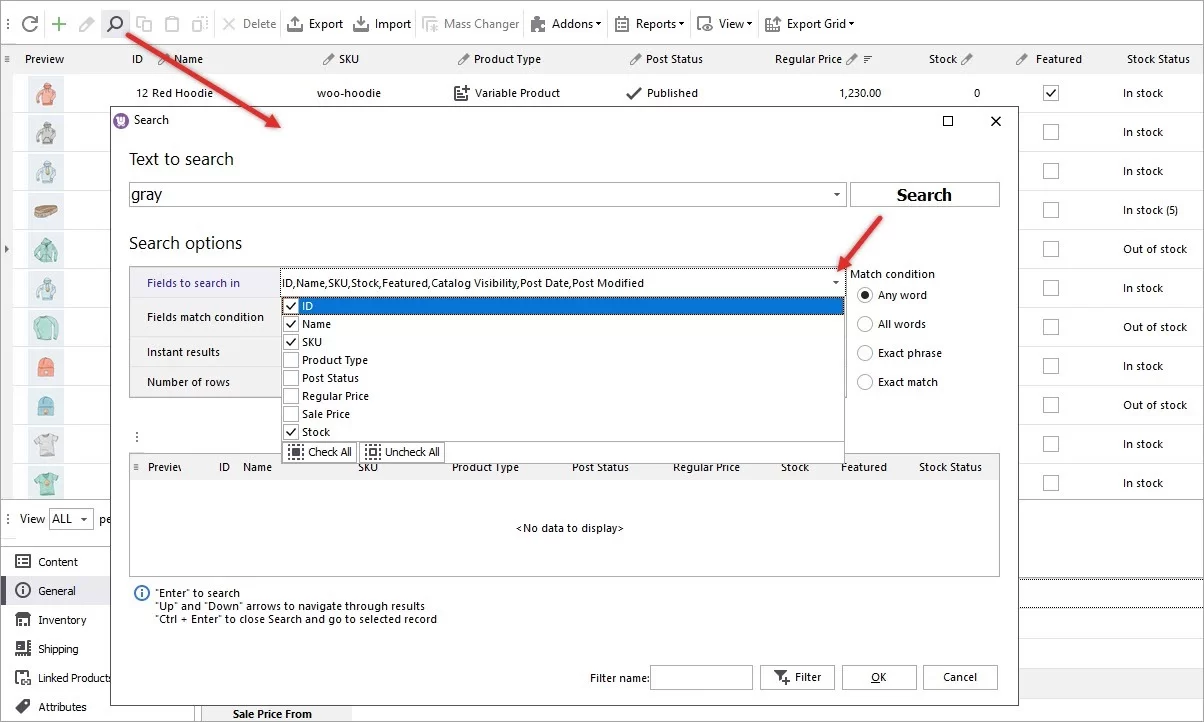
Task: Collapse the fields to search in dropdown
Action: [836, 282]
